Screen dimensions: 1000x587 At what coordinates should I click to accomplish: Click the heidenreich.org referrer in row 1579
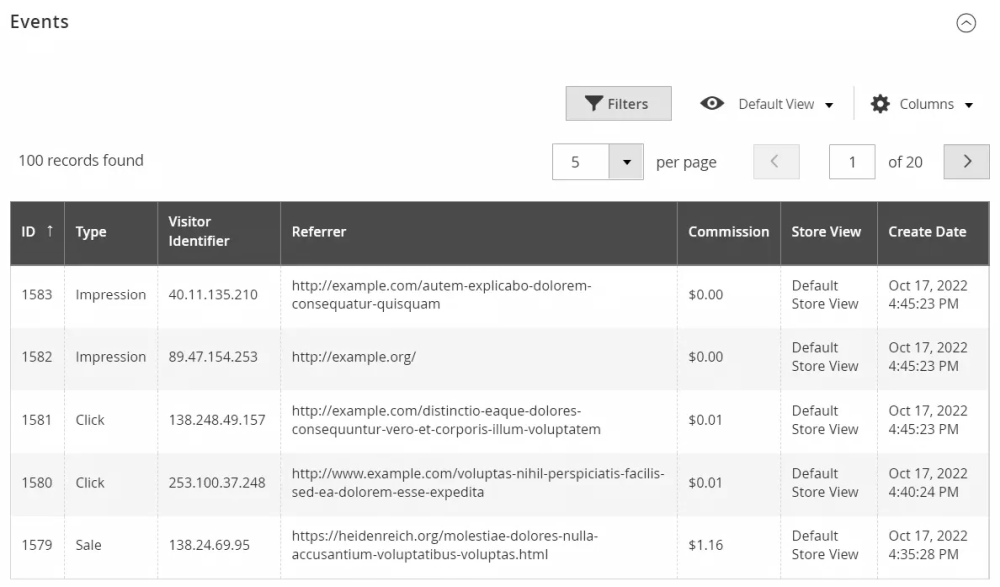[444, 545]
